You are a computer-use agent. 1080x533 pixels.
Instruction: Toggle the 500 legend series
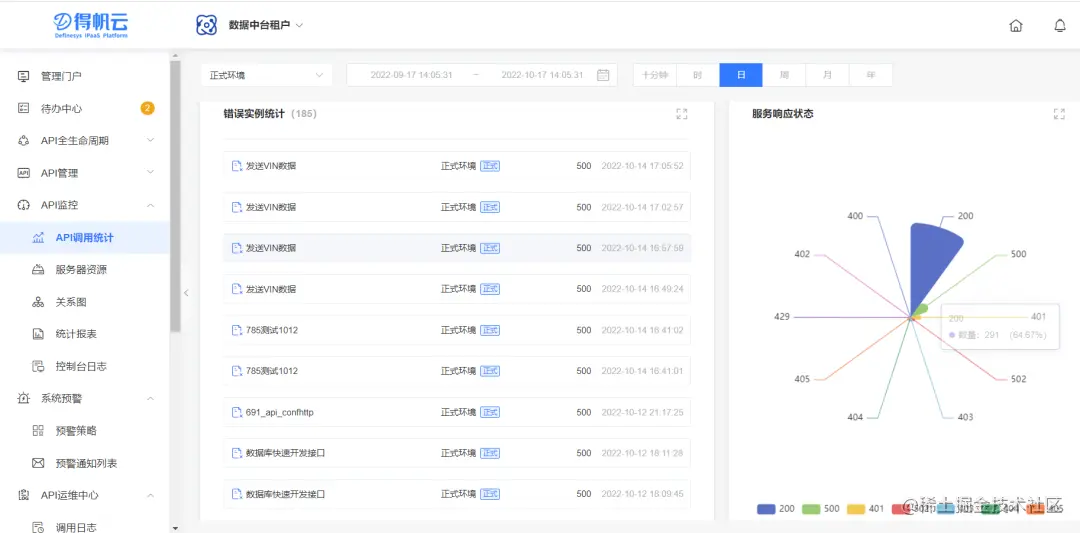pyautogui.click(x=821, y=509)
